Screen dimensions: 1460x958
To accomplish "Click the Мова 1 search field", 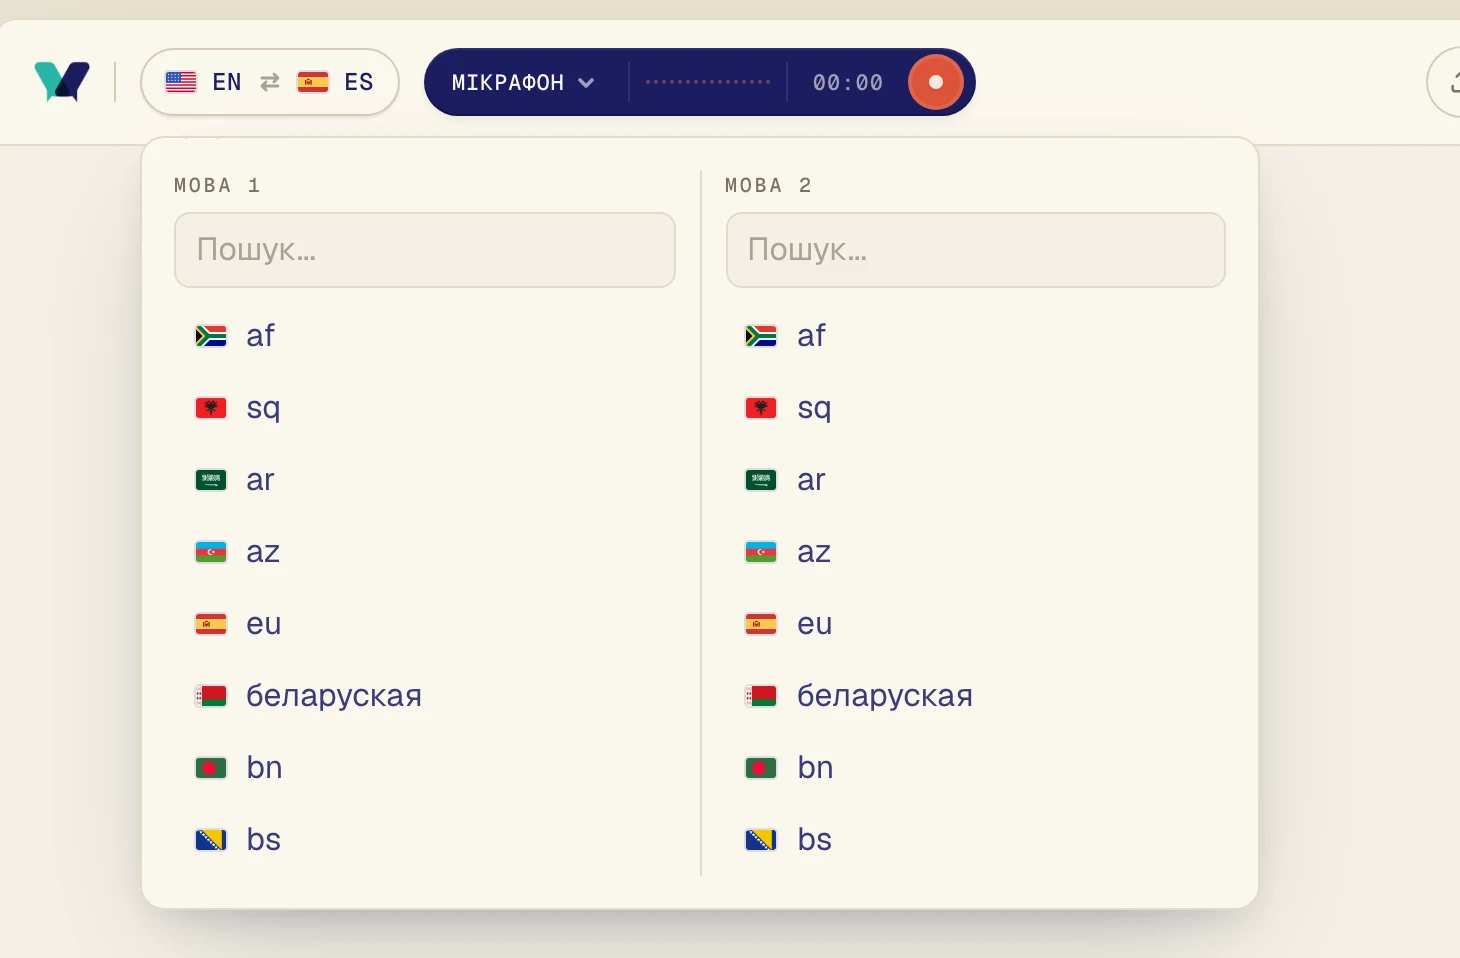I will (x=425, y=250).
